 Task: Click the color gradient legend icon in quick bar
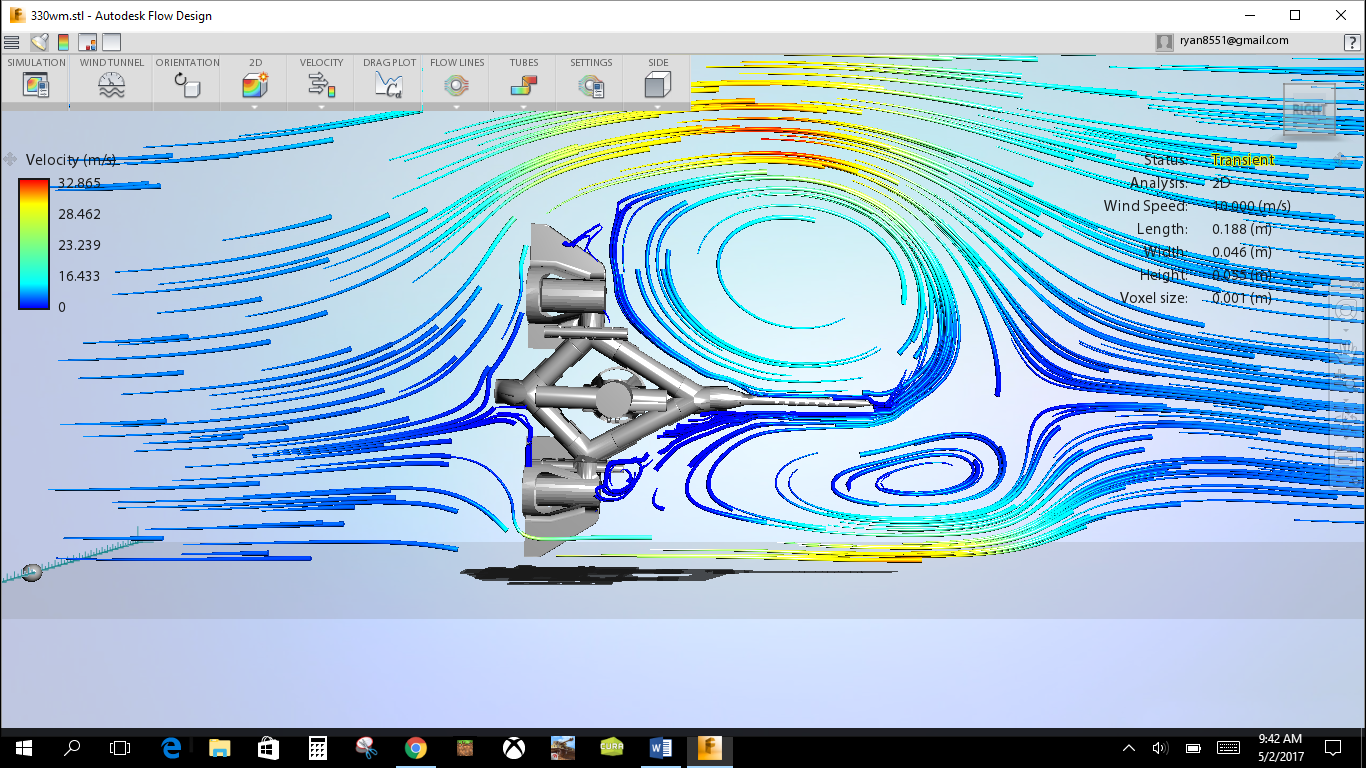[63, 42]
